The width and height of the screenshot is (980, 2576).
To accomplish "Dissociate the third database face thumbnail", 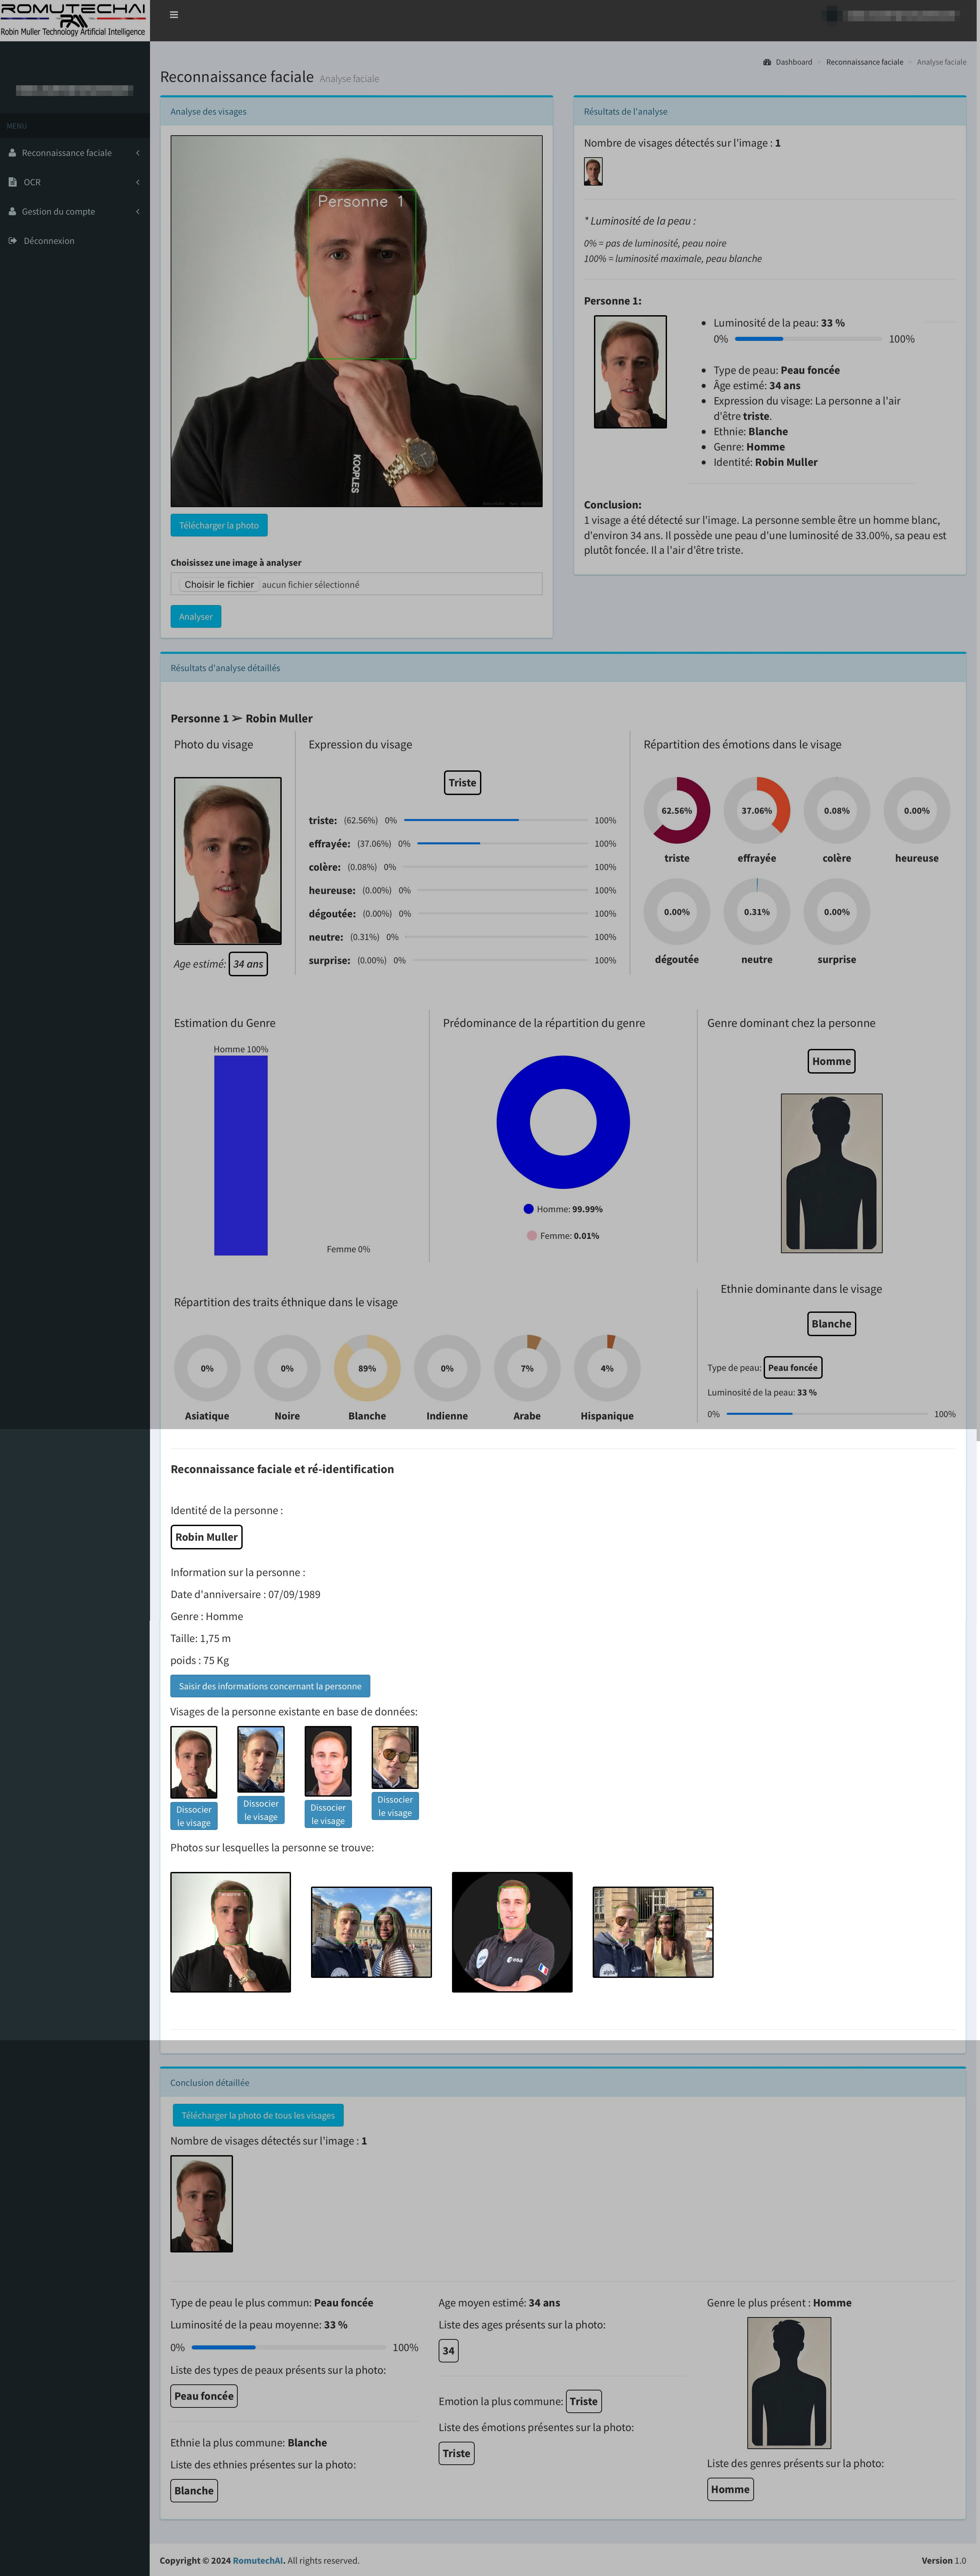I will (x=328, y=1814).
